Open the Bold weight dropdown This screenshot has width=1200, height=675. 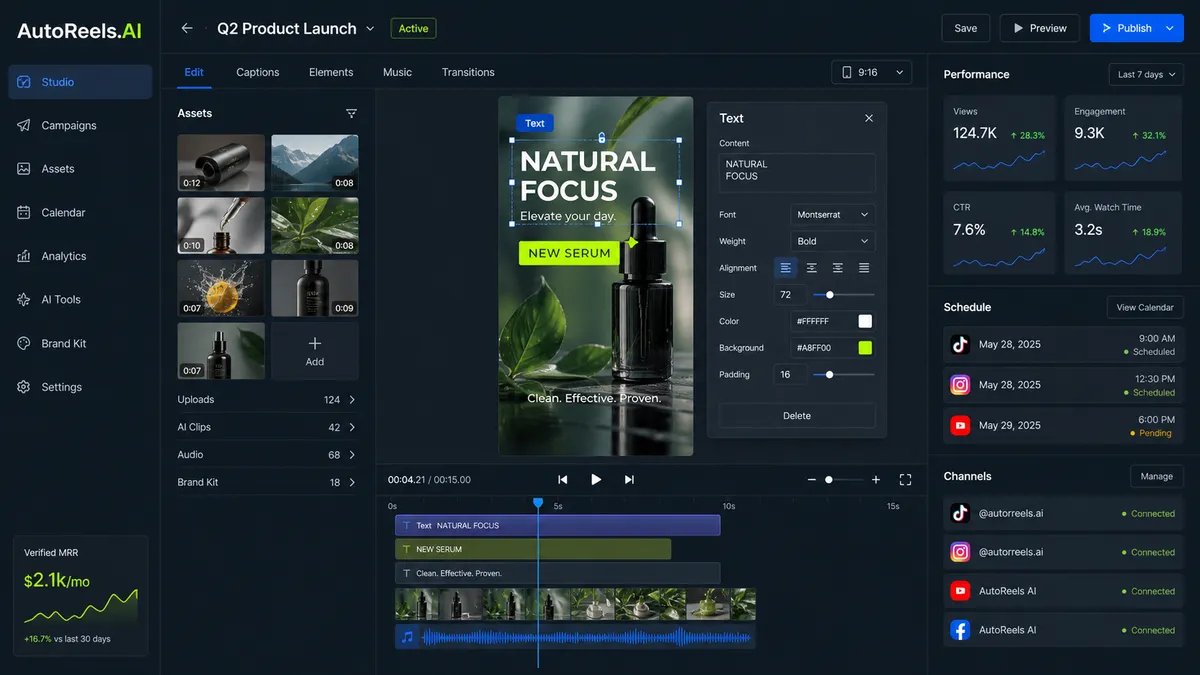tap(833, 241)
